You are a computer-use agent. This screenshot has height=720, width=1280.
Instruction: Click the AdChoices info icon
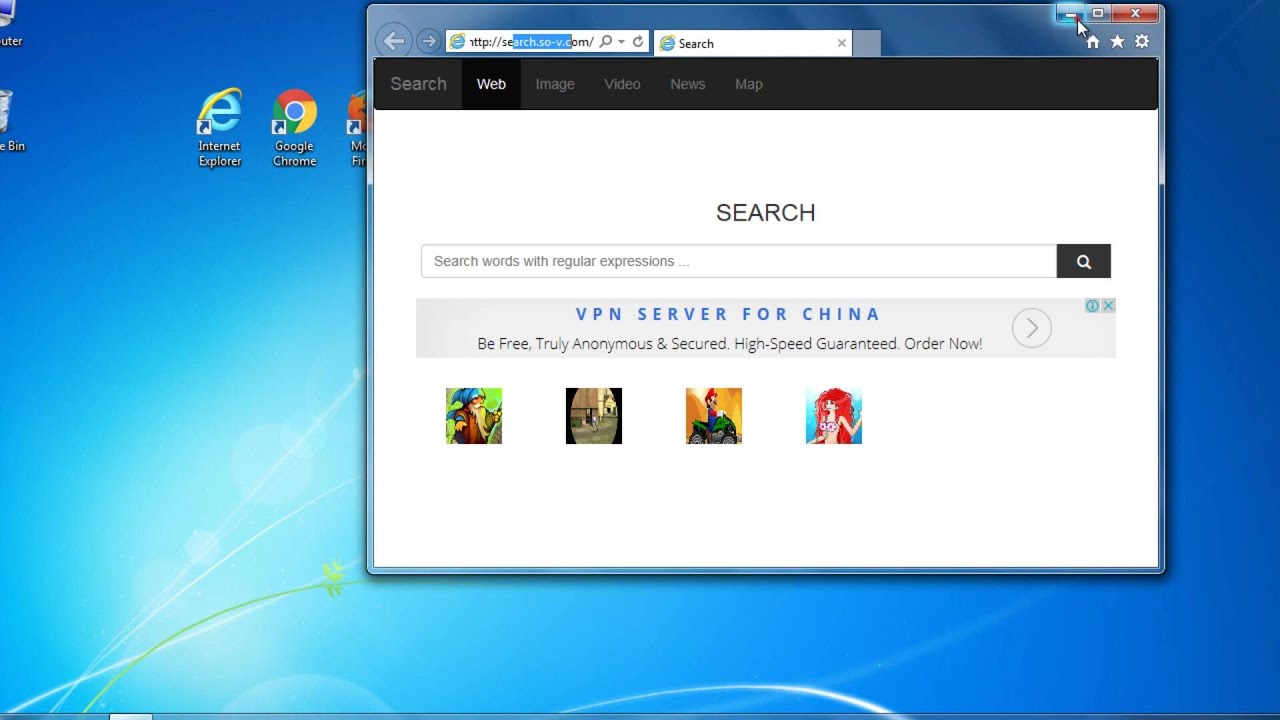coord(1092,306)
